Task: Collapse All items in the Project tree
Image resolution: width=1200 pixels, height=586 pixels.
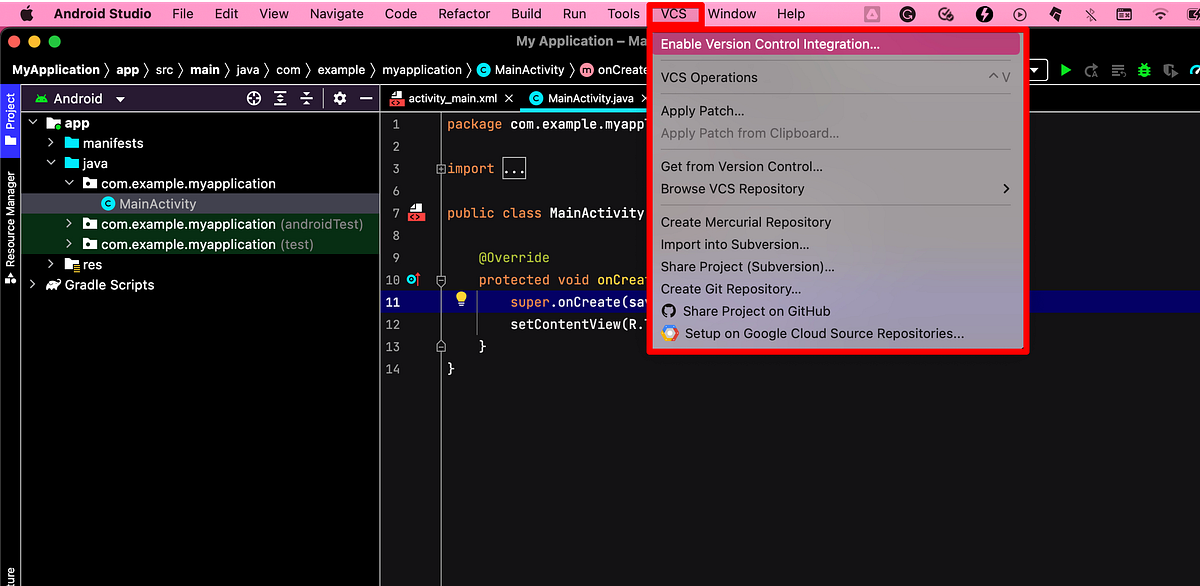Action: click(306, 98)
